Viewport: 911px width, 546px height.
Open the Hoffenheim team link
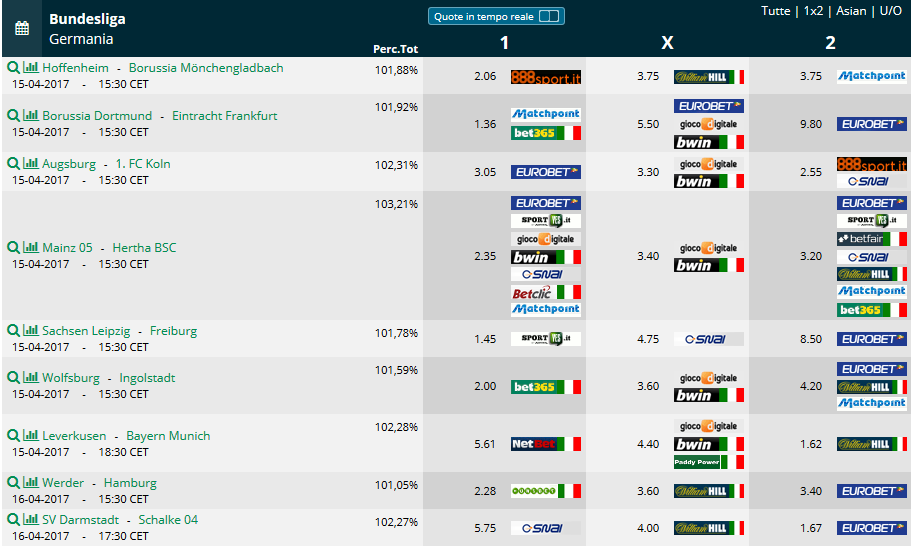click(x=75, y=68)
